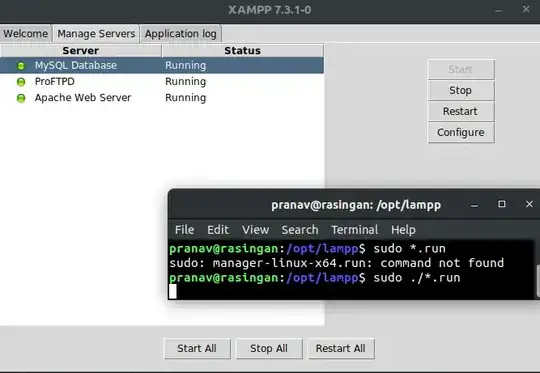540x373 pixels.
Task: Open the terminal View menu
Action: click(255, 230)
